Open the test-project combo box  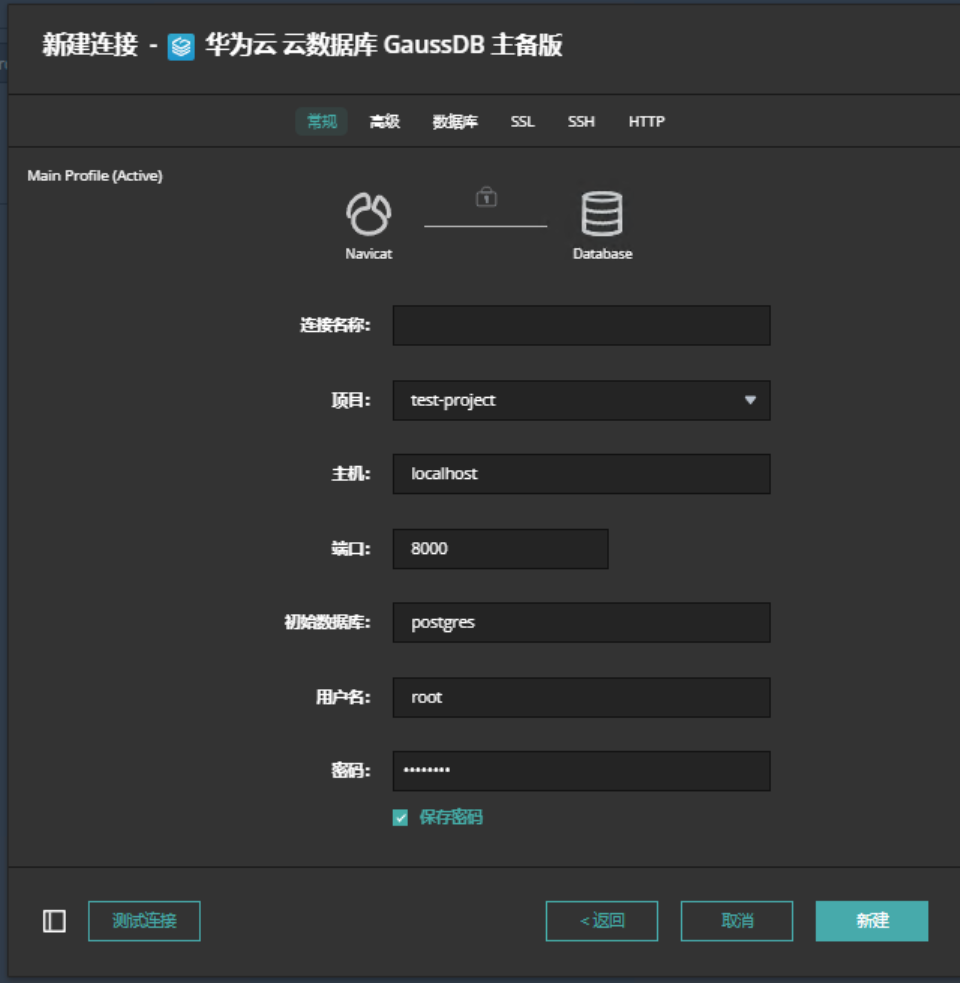pyautogui.click(x=570, y=400)
